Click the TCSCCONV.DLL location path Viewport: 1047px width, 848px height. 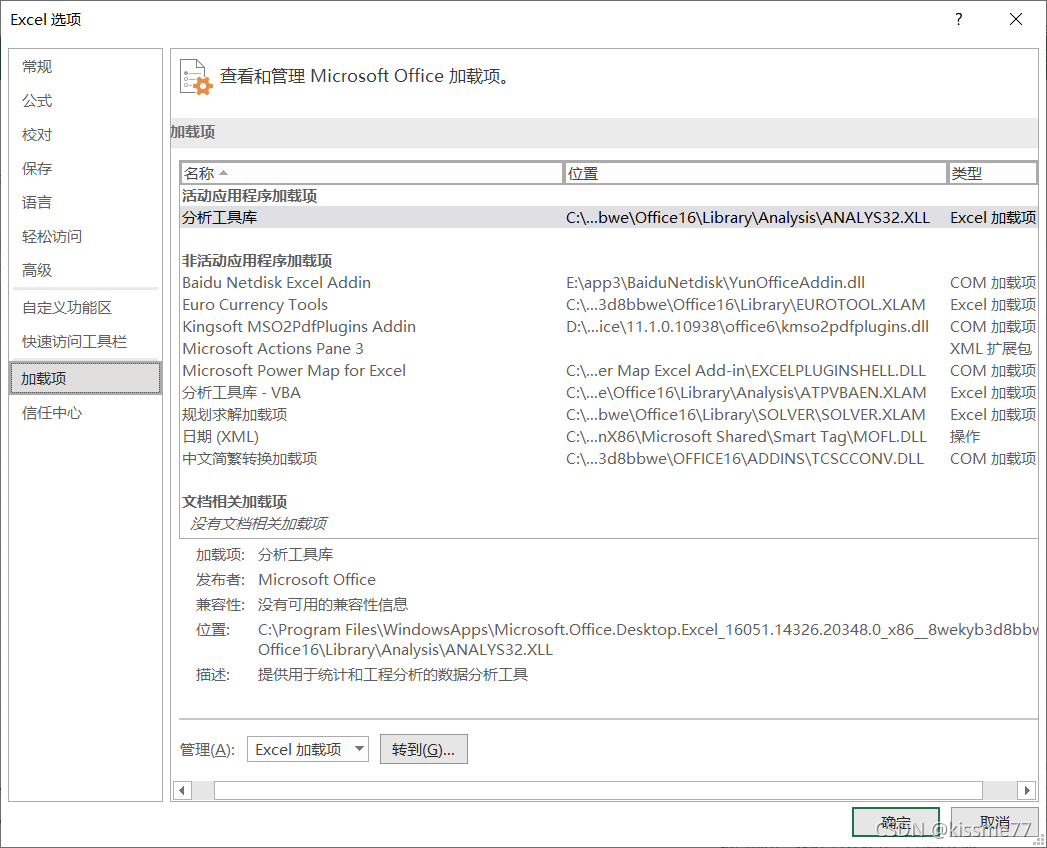pos(745,459)
